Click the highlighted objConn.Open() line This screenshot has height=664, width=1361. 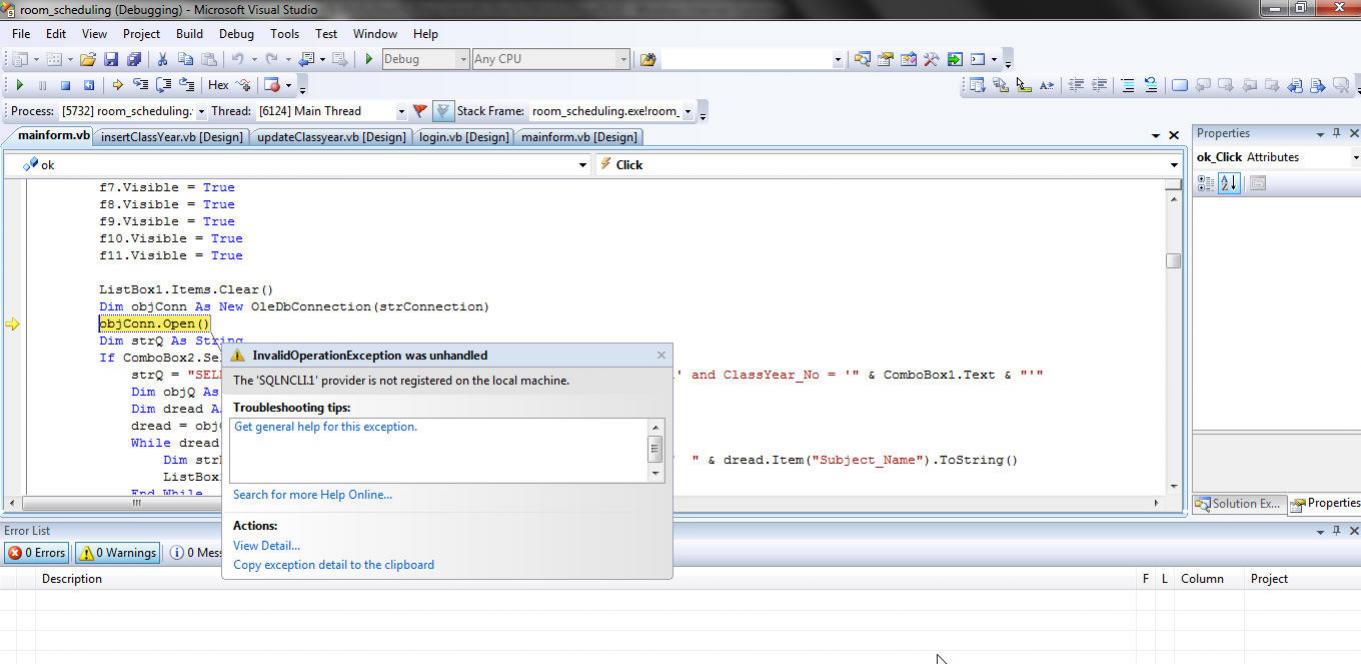coord(154,324)
